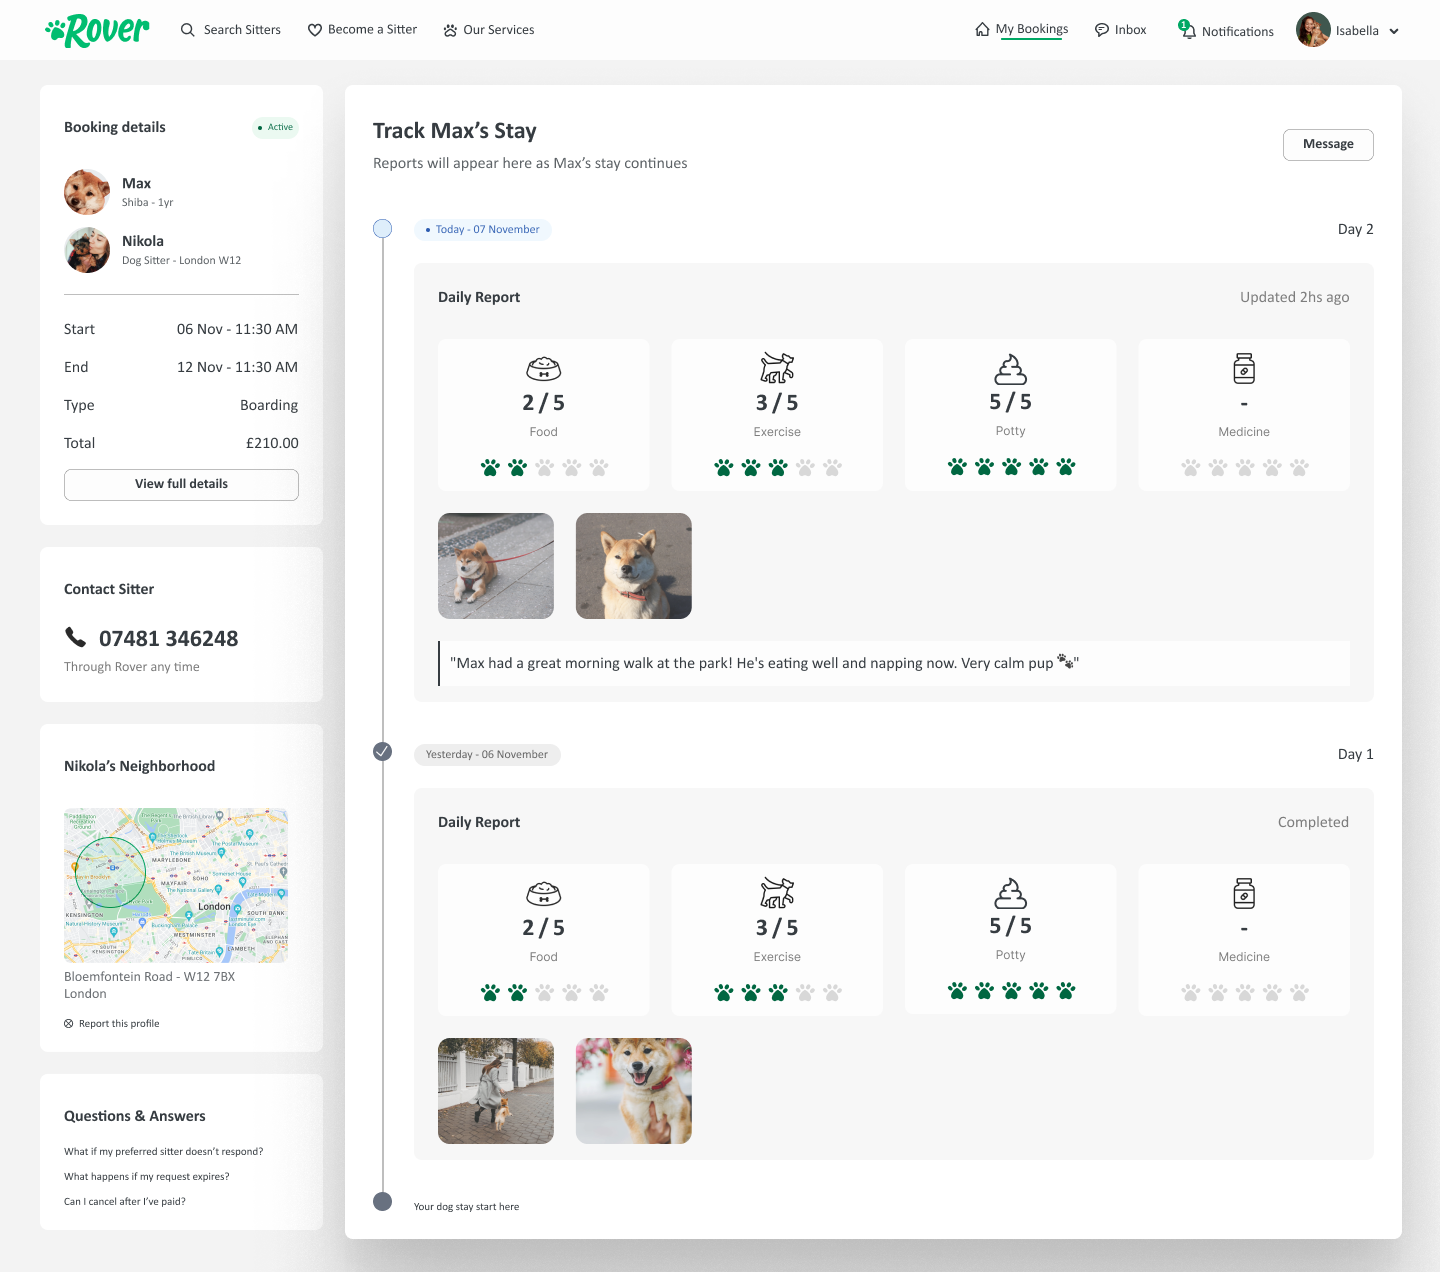
Task: Select Day 2 Medicine paw rating row
Action: tap(1244, 467)
